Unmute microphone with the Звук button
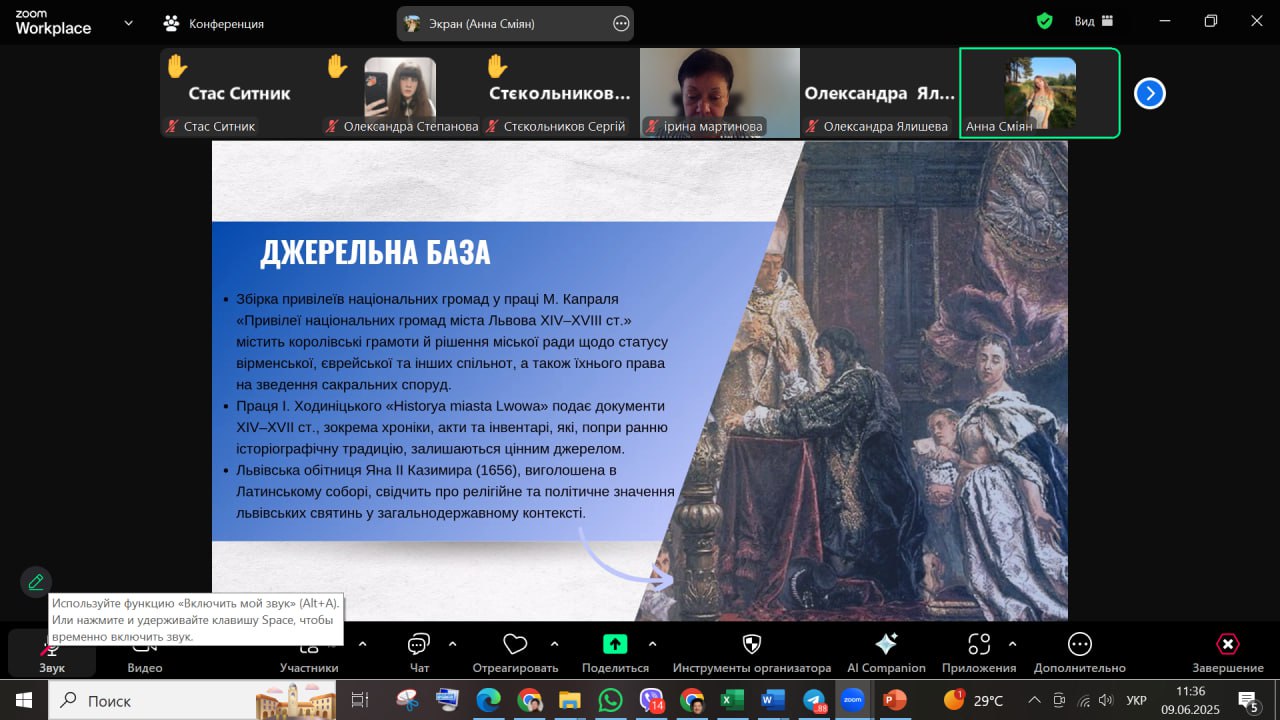The image size is (1280, 720). pos(52,654)
